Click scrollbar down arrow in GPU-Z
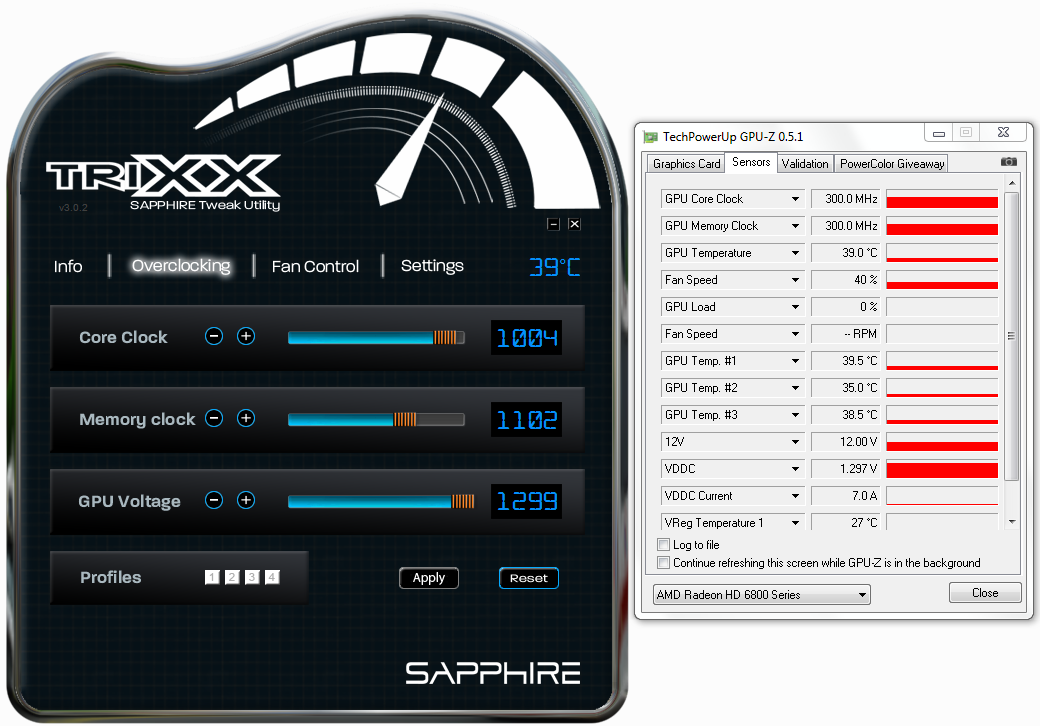 click(x=1011, y=522)
